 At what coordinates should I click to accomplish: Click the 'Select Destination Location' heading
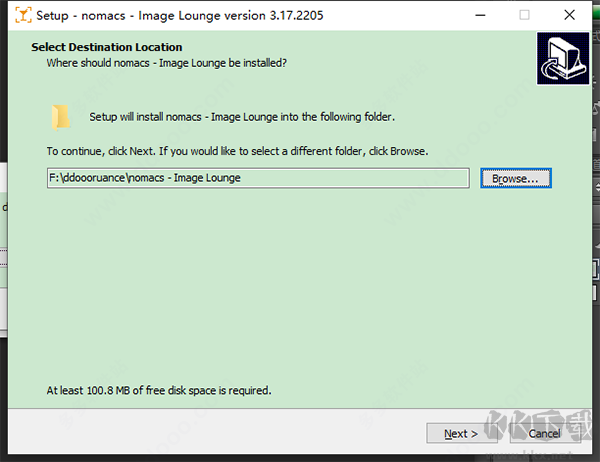(x=107, y=47)
